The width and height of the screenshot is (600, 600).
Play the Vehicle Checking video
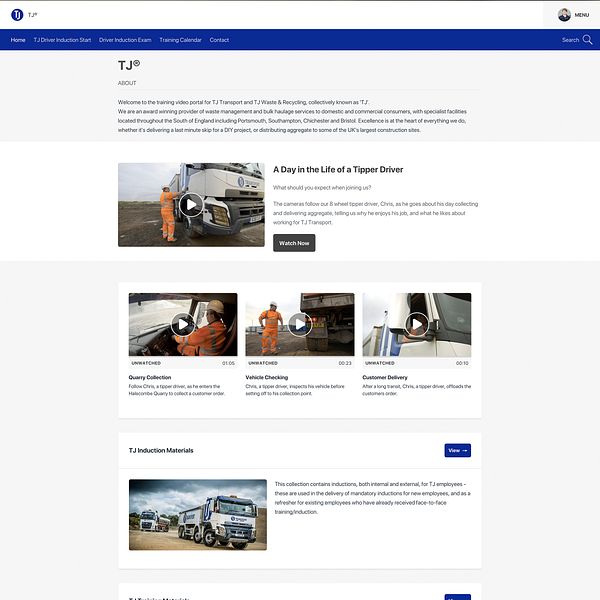[x=300, y=324]
